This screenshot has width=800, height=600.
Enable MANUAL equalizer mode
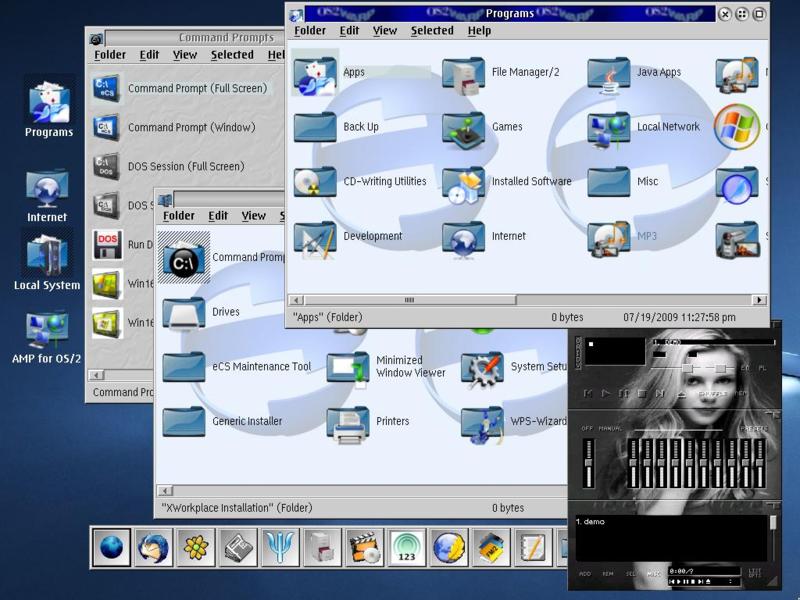coord(610,429)
